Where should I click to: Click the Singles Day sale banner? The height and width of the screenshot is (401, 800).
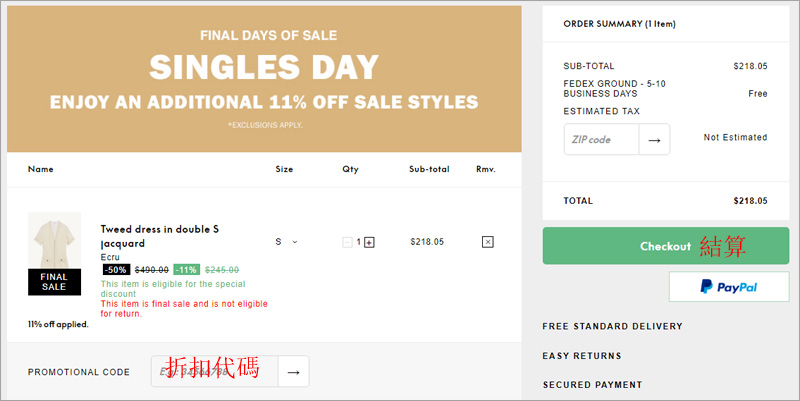point(264,68)
